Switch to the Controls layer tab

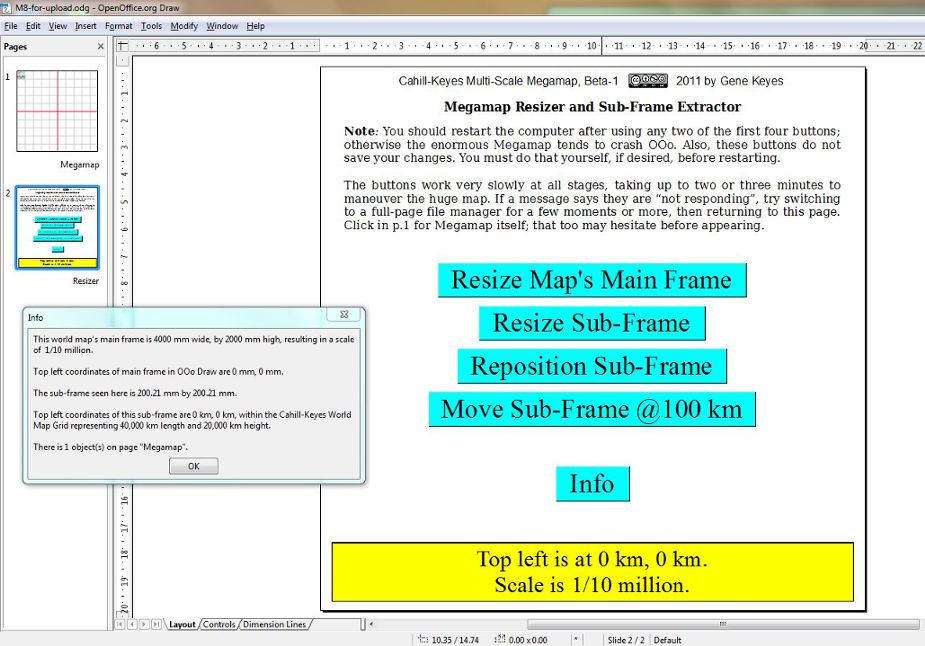(219, 624)
